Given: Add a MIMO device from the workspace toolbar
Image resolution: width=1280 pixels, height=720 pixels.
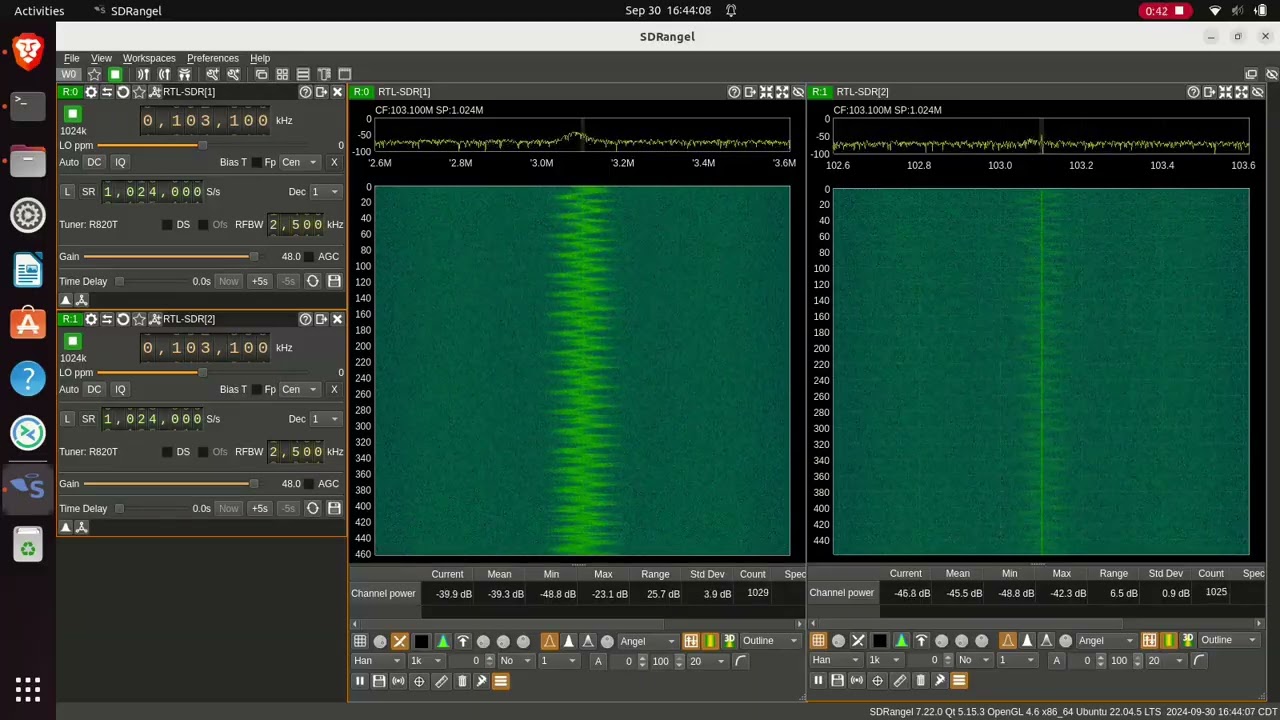Looking at the screenshot, I should coord(184,74).
